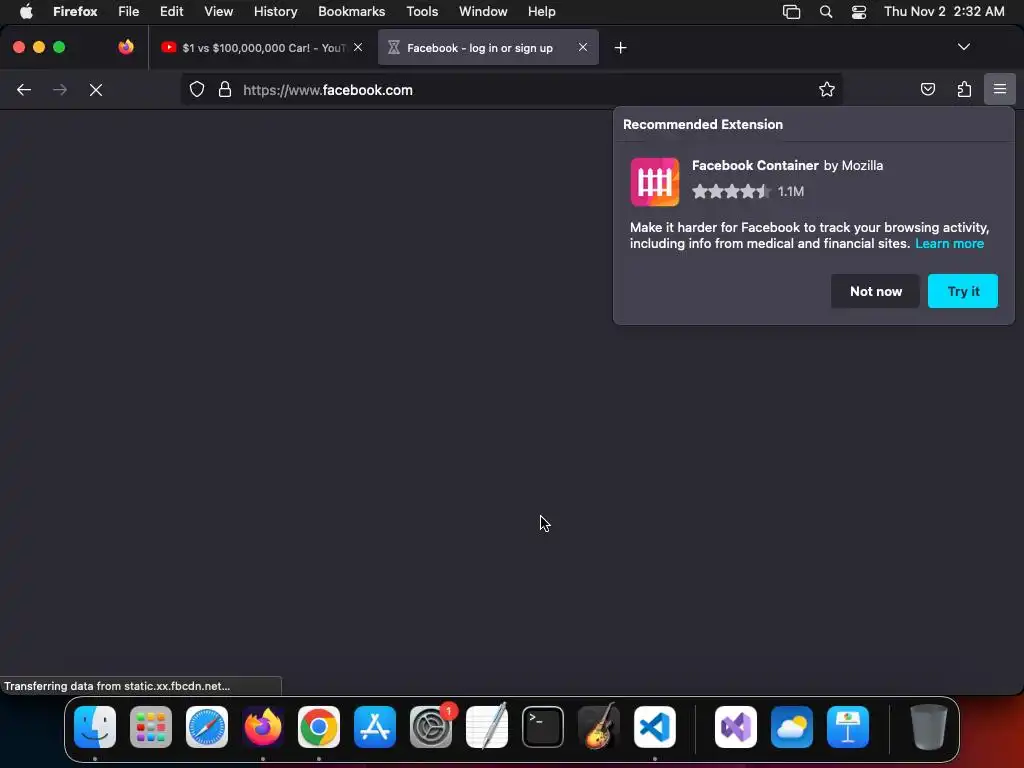Click the facebook.com address bar
Screen dimensions: 1024x768
[509, 89]
